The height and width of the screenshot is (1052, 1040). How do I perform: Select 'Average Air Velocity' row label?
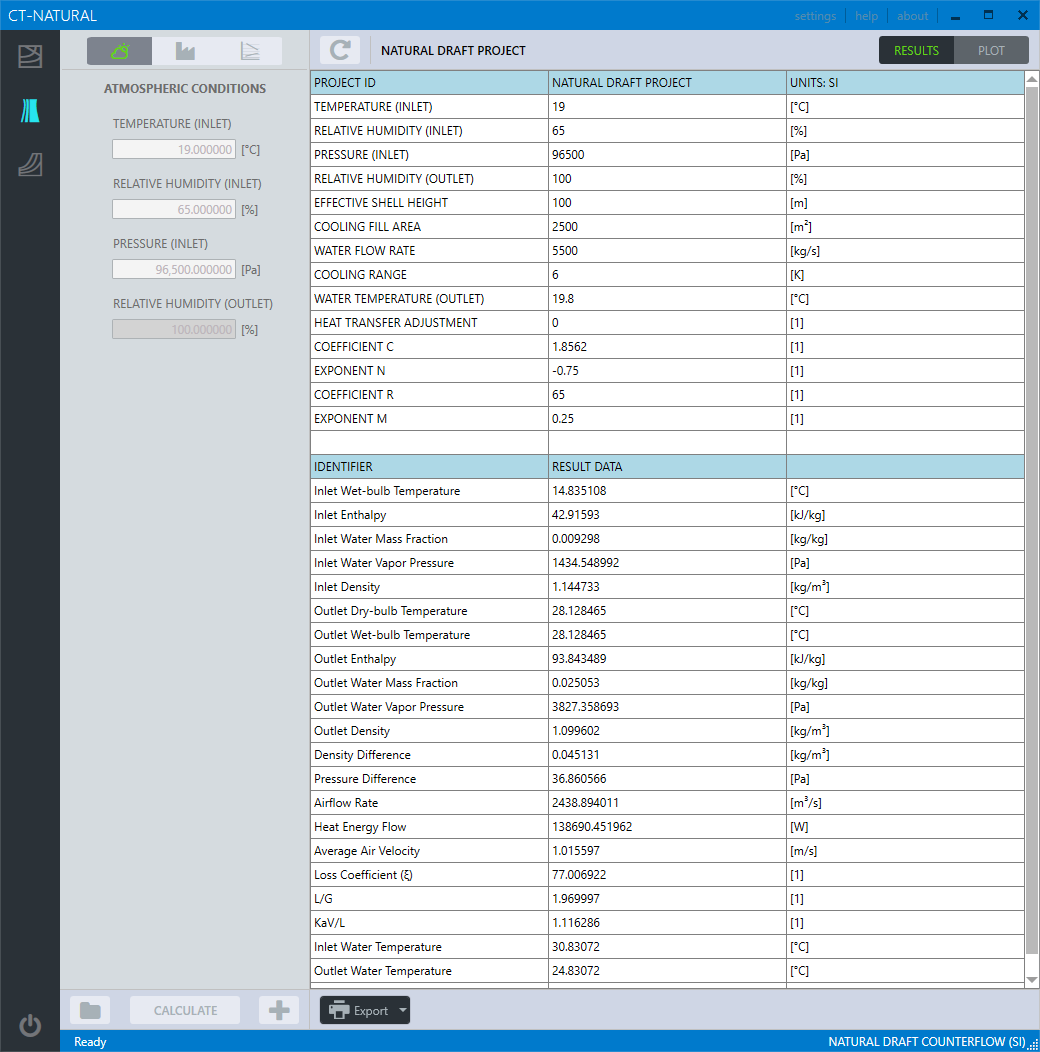(x=366, y=851)
